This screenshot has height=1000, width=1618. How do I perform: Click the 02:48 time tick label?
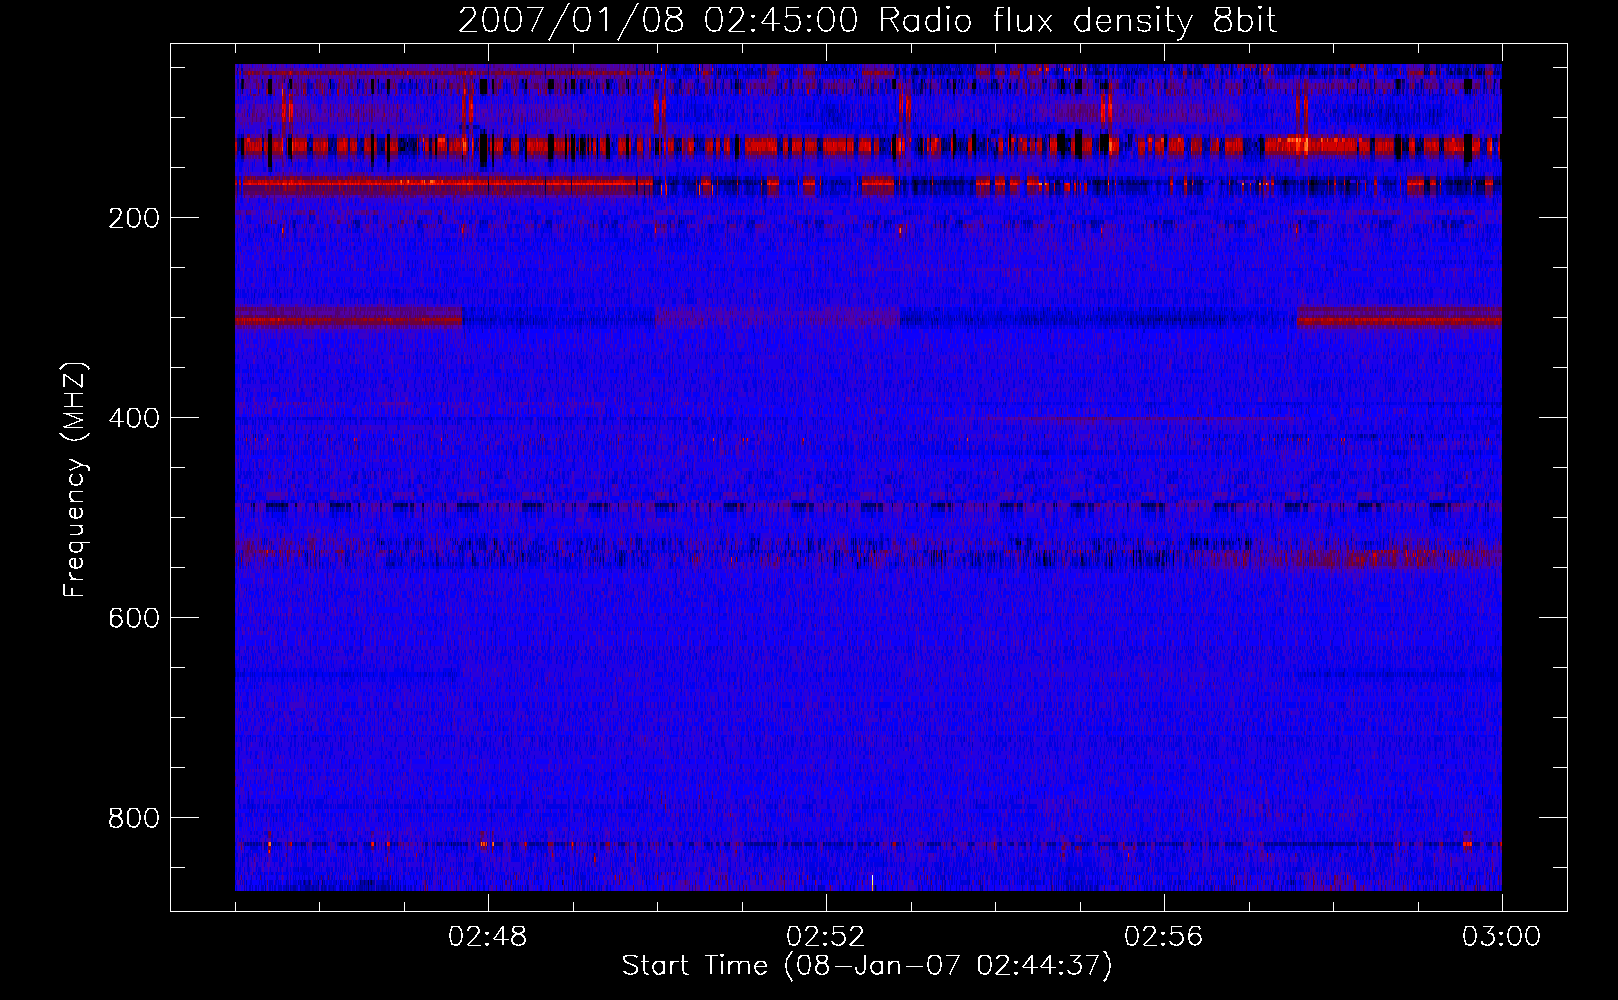488,937
